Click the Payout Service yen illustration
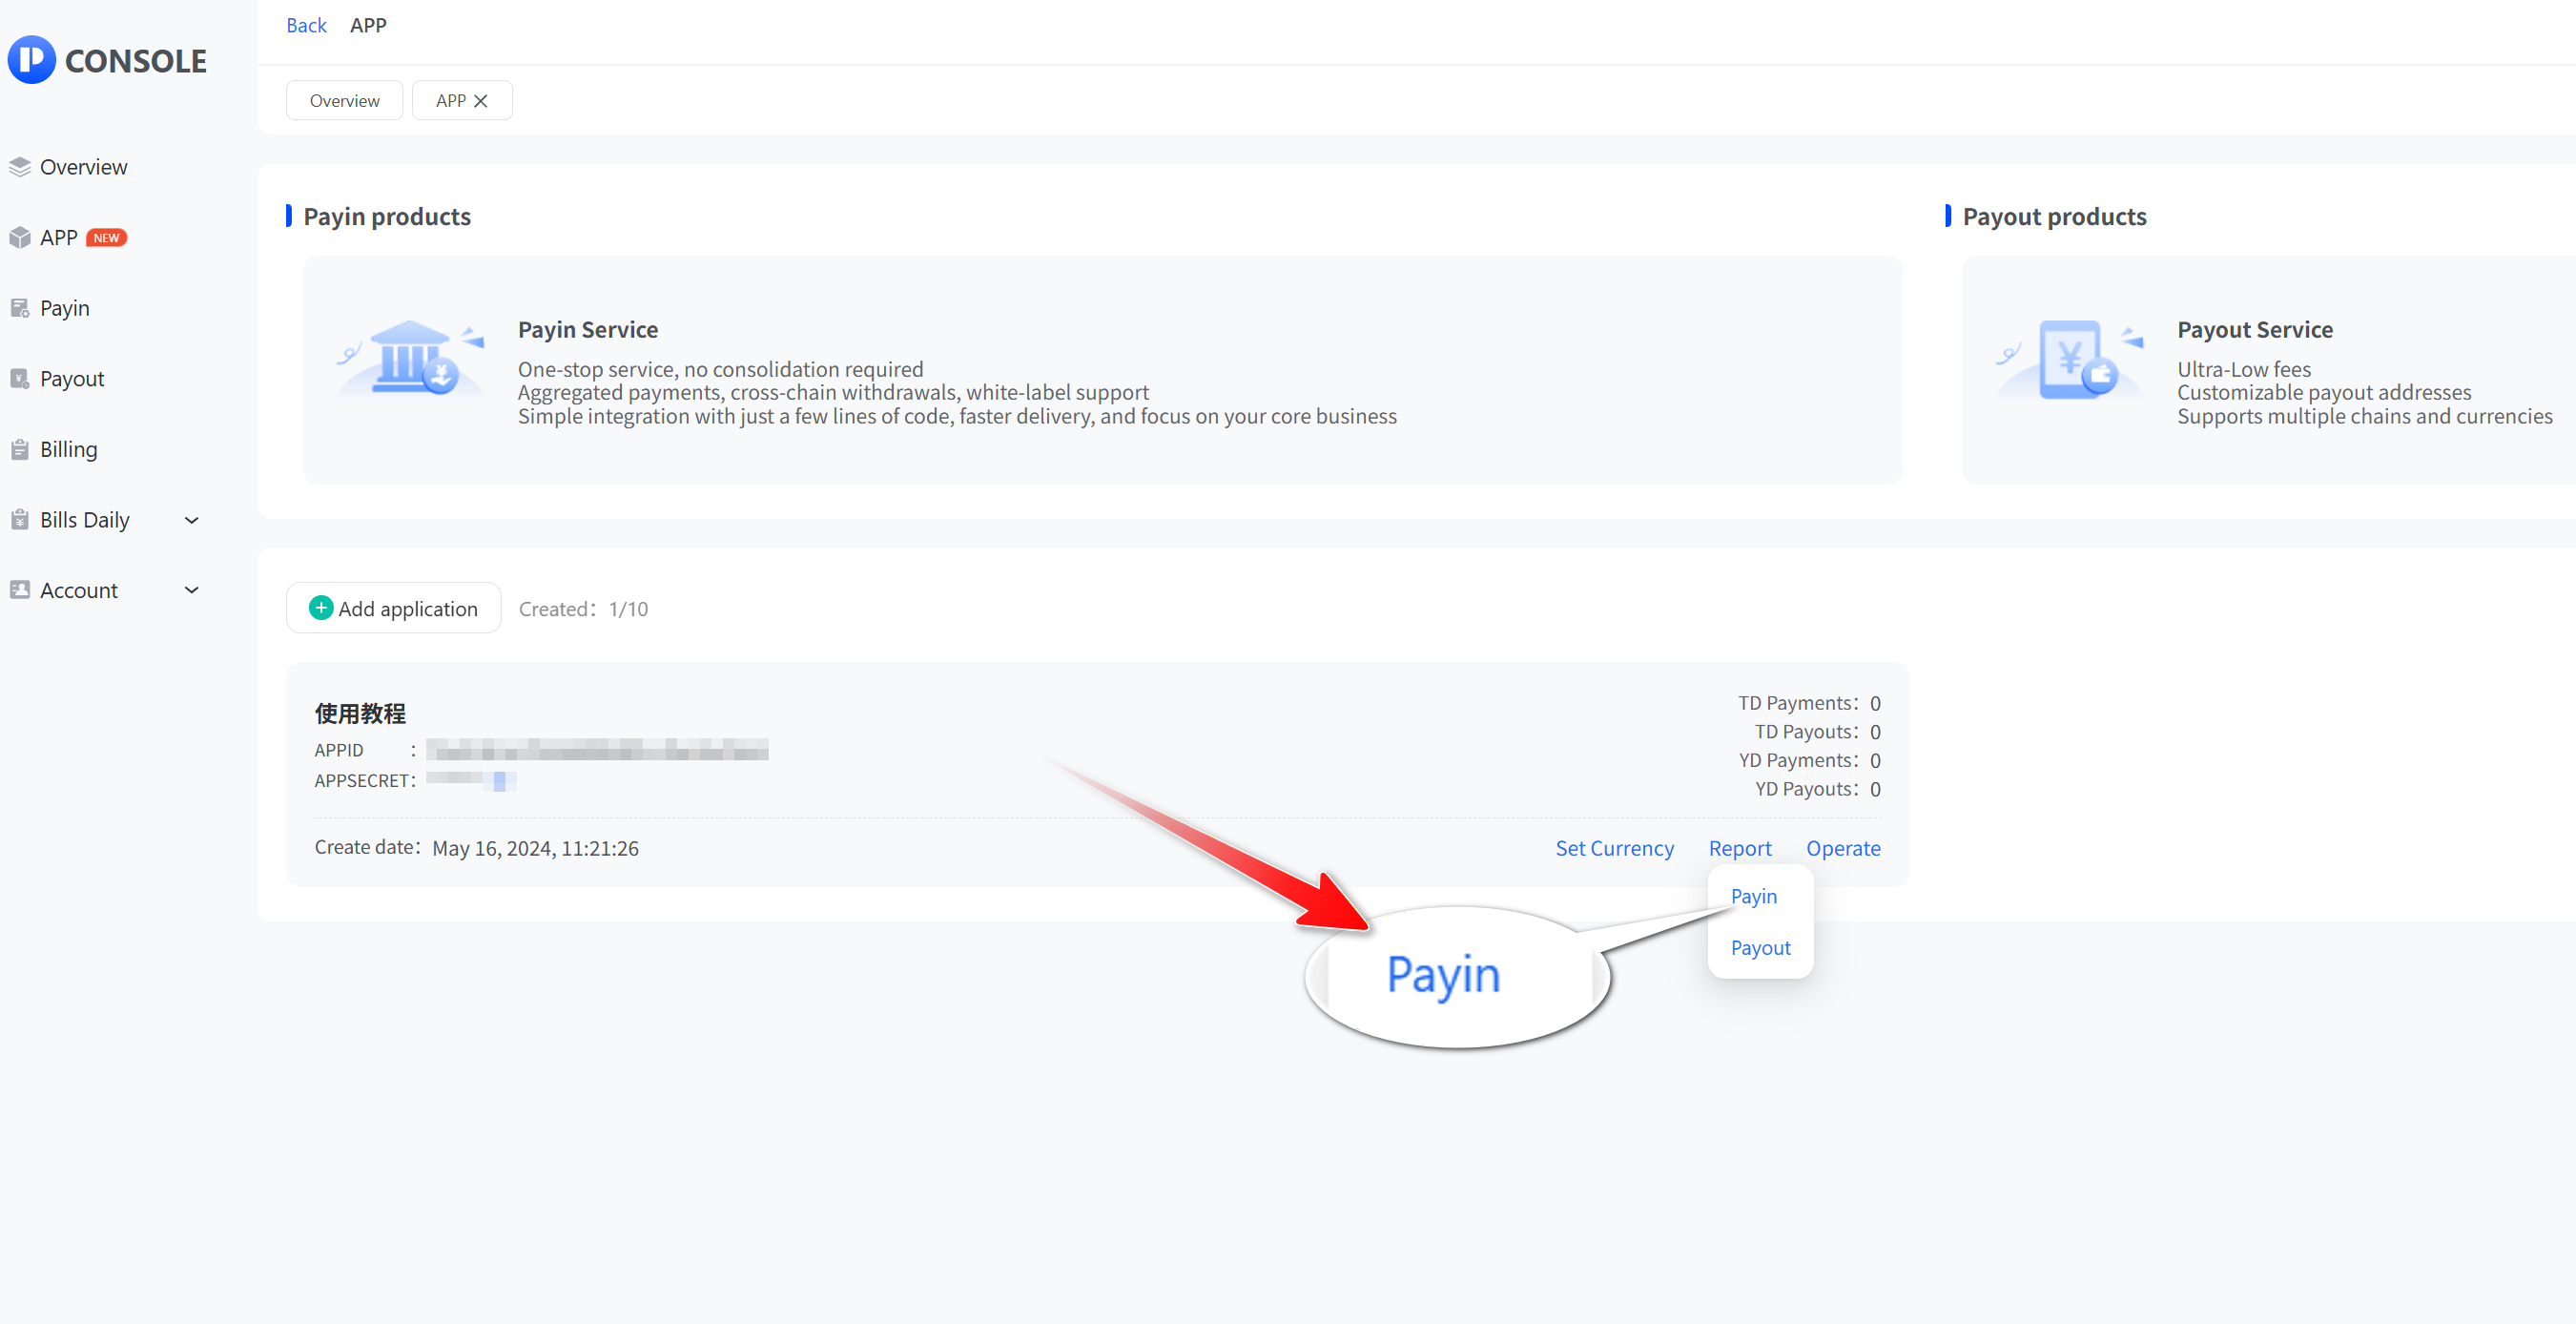 (x=2070, y=360)
